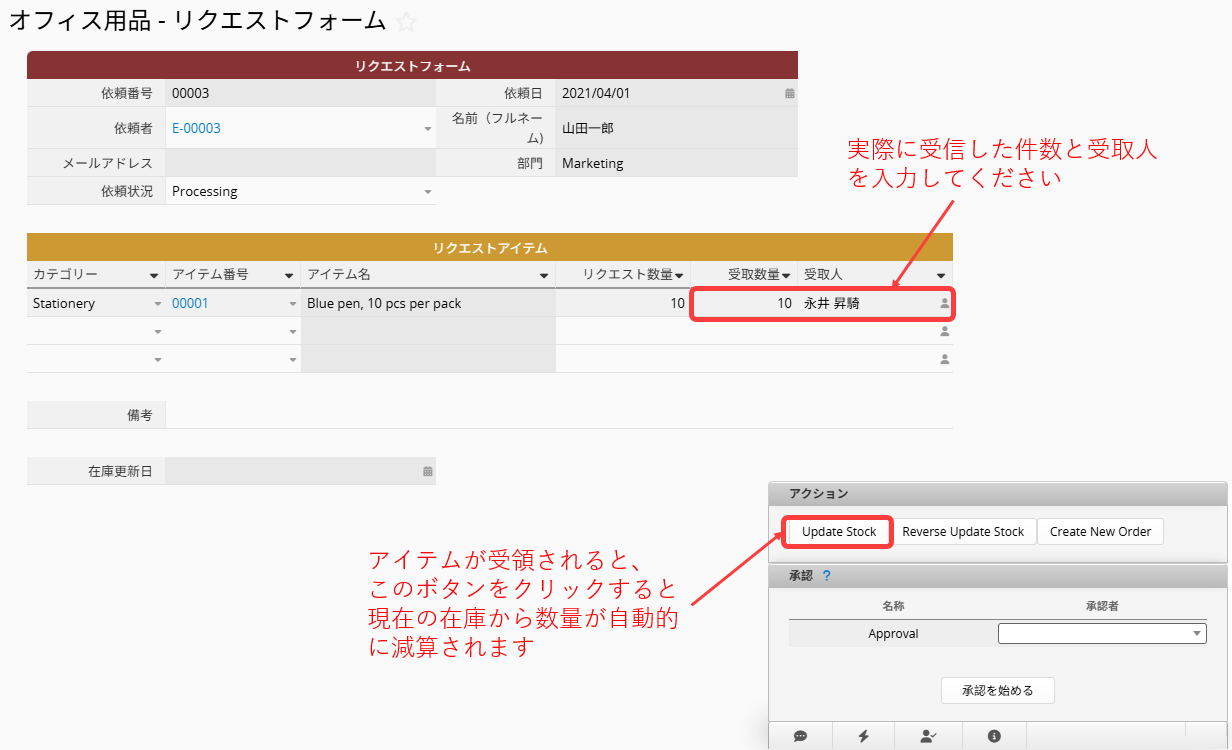Open the calendar picker for 在庫更新日
The width and height of the screenshot is (1232, 750).
428,471
